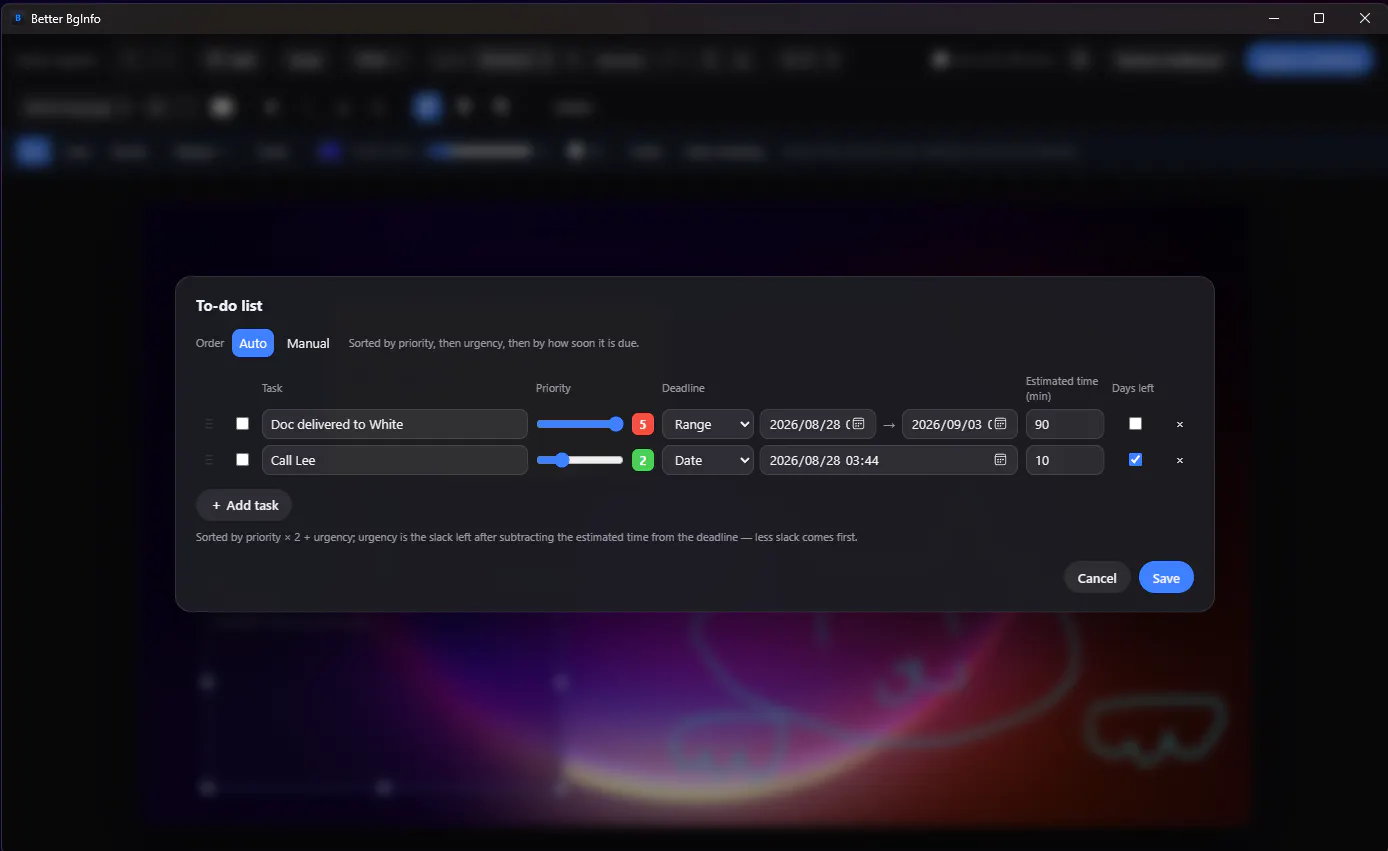The width and height of the screenshot is (1388, 851).
Task: Mark Doc delivered to White as done
Action: pyautogui.click(x=242, y=424)
